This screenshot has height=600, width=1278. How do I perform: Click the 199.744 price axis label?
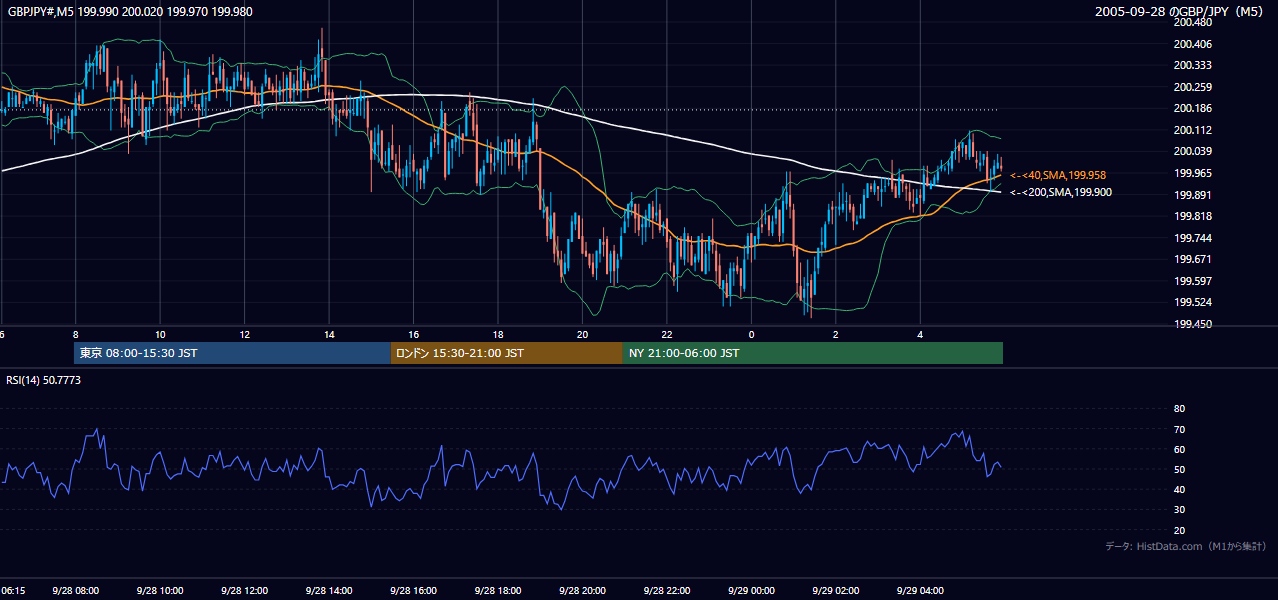click(x=1192, y=238)
